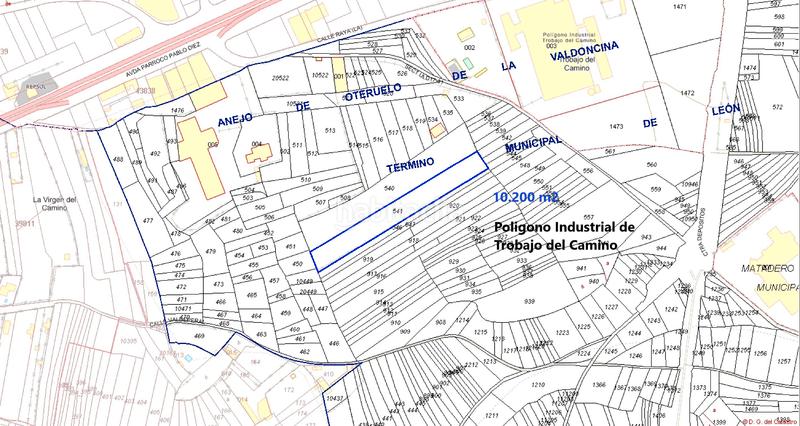Select parcel 939
Image resolution: width=800 pixels, height=426 pixels.
(529, 300)
